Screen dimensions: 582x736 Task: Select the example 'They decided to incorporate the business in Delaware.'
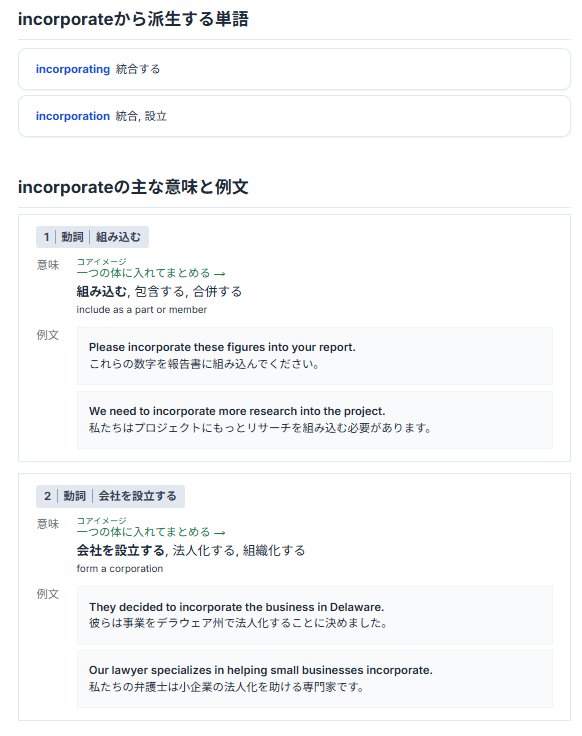[237, 607]
